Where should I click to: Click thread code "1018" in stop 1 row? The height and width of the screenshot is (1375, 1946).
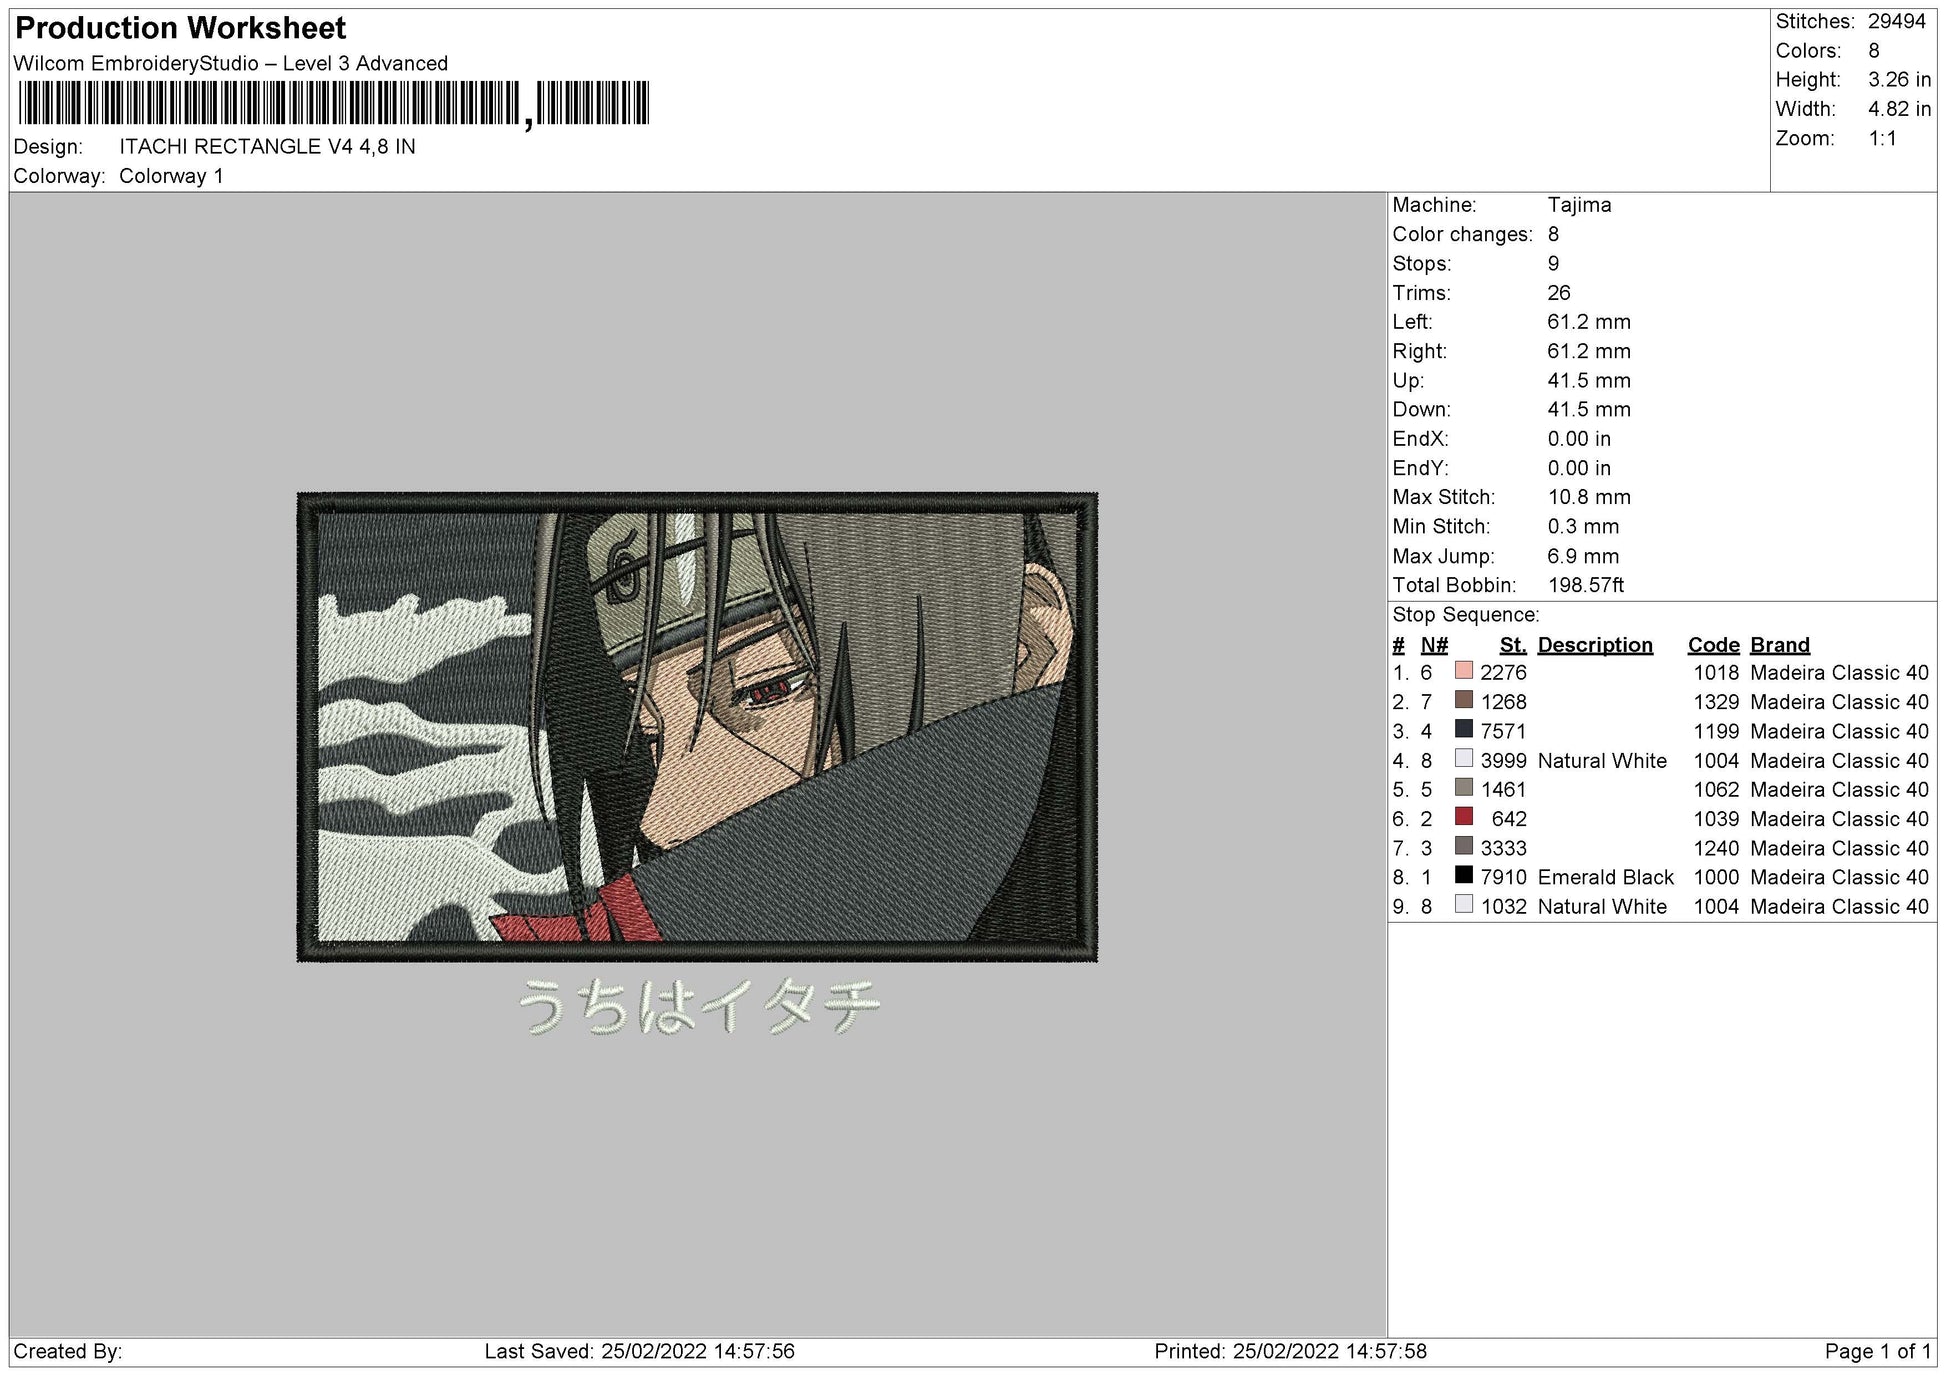(1716, 673)
